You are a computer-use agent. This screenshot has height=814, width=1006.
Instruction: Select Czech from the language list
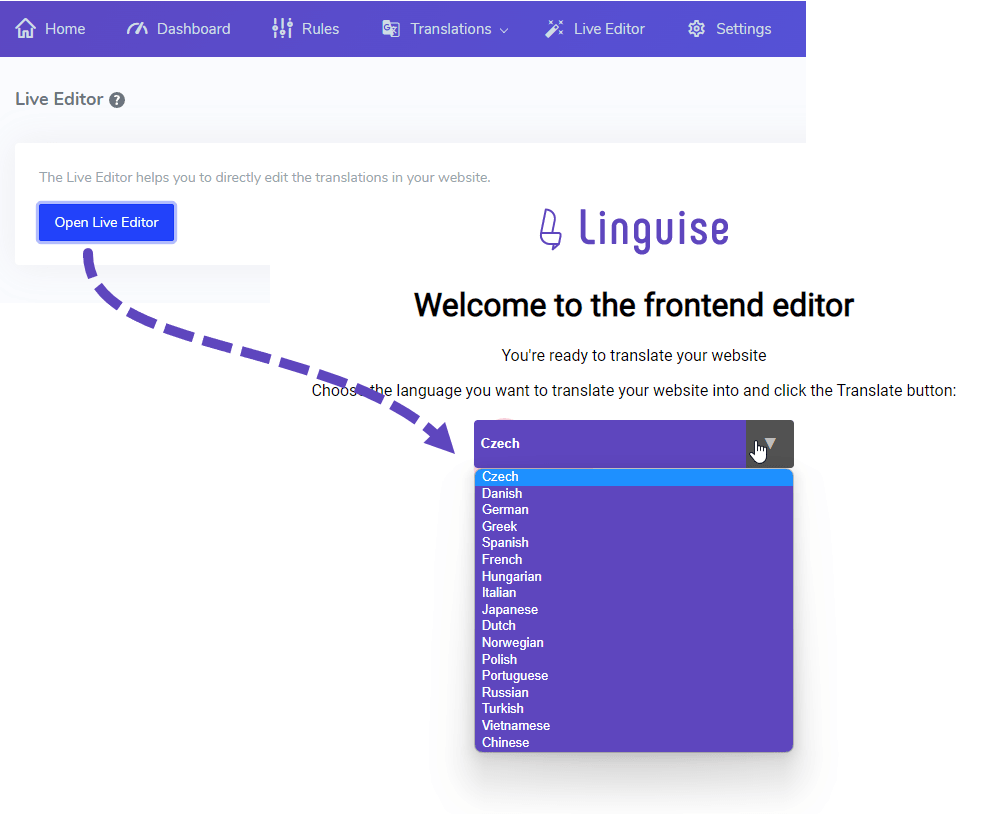pos(634,477)
